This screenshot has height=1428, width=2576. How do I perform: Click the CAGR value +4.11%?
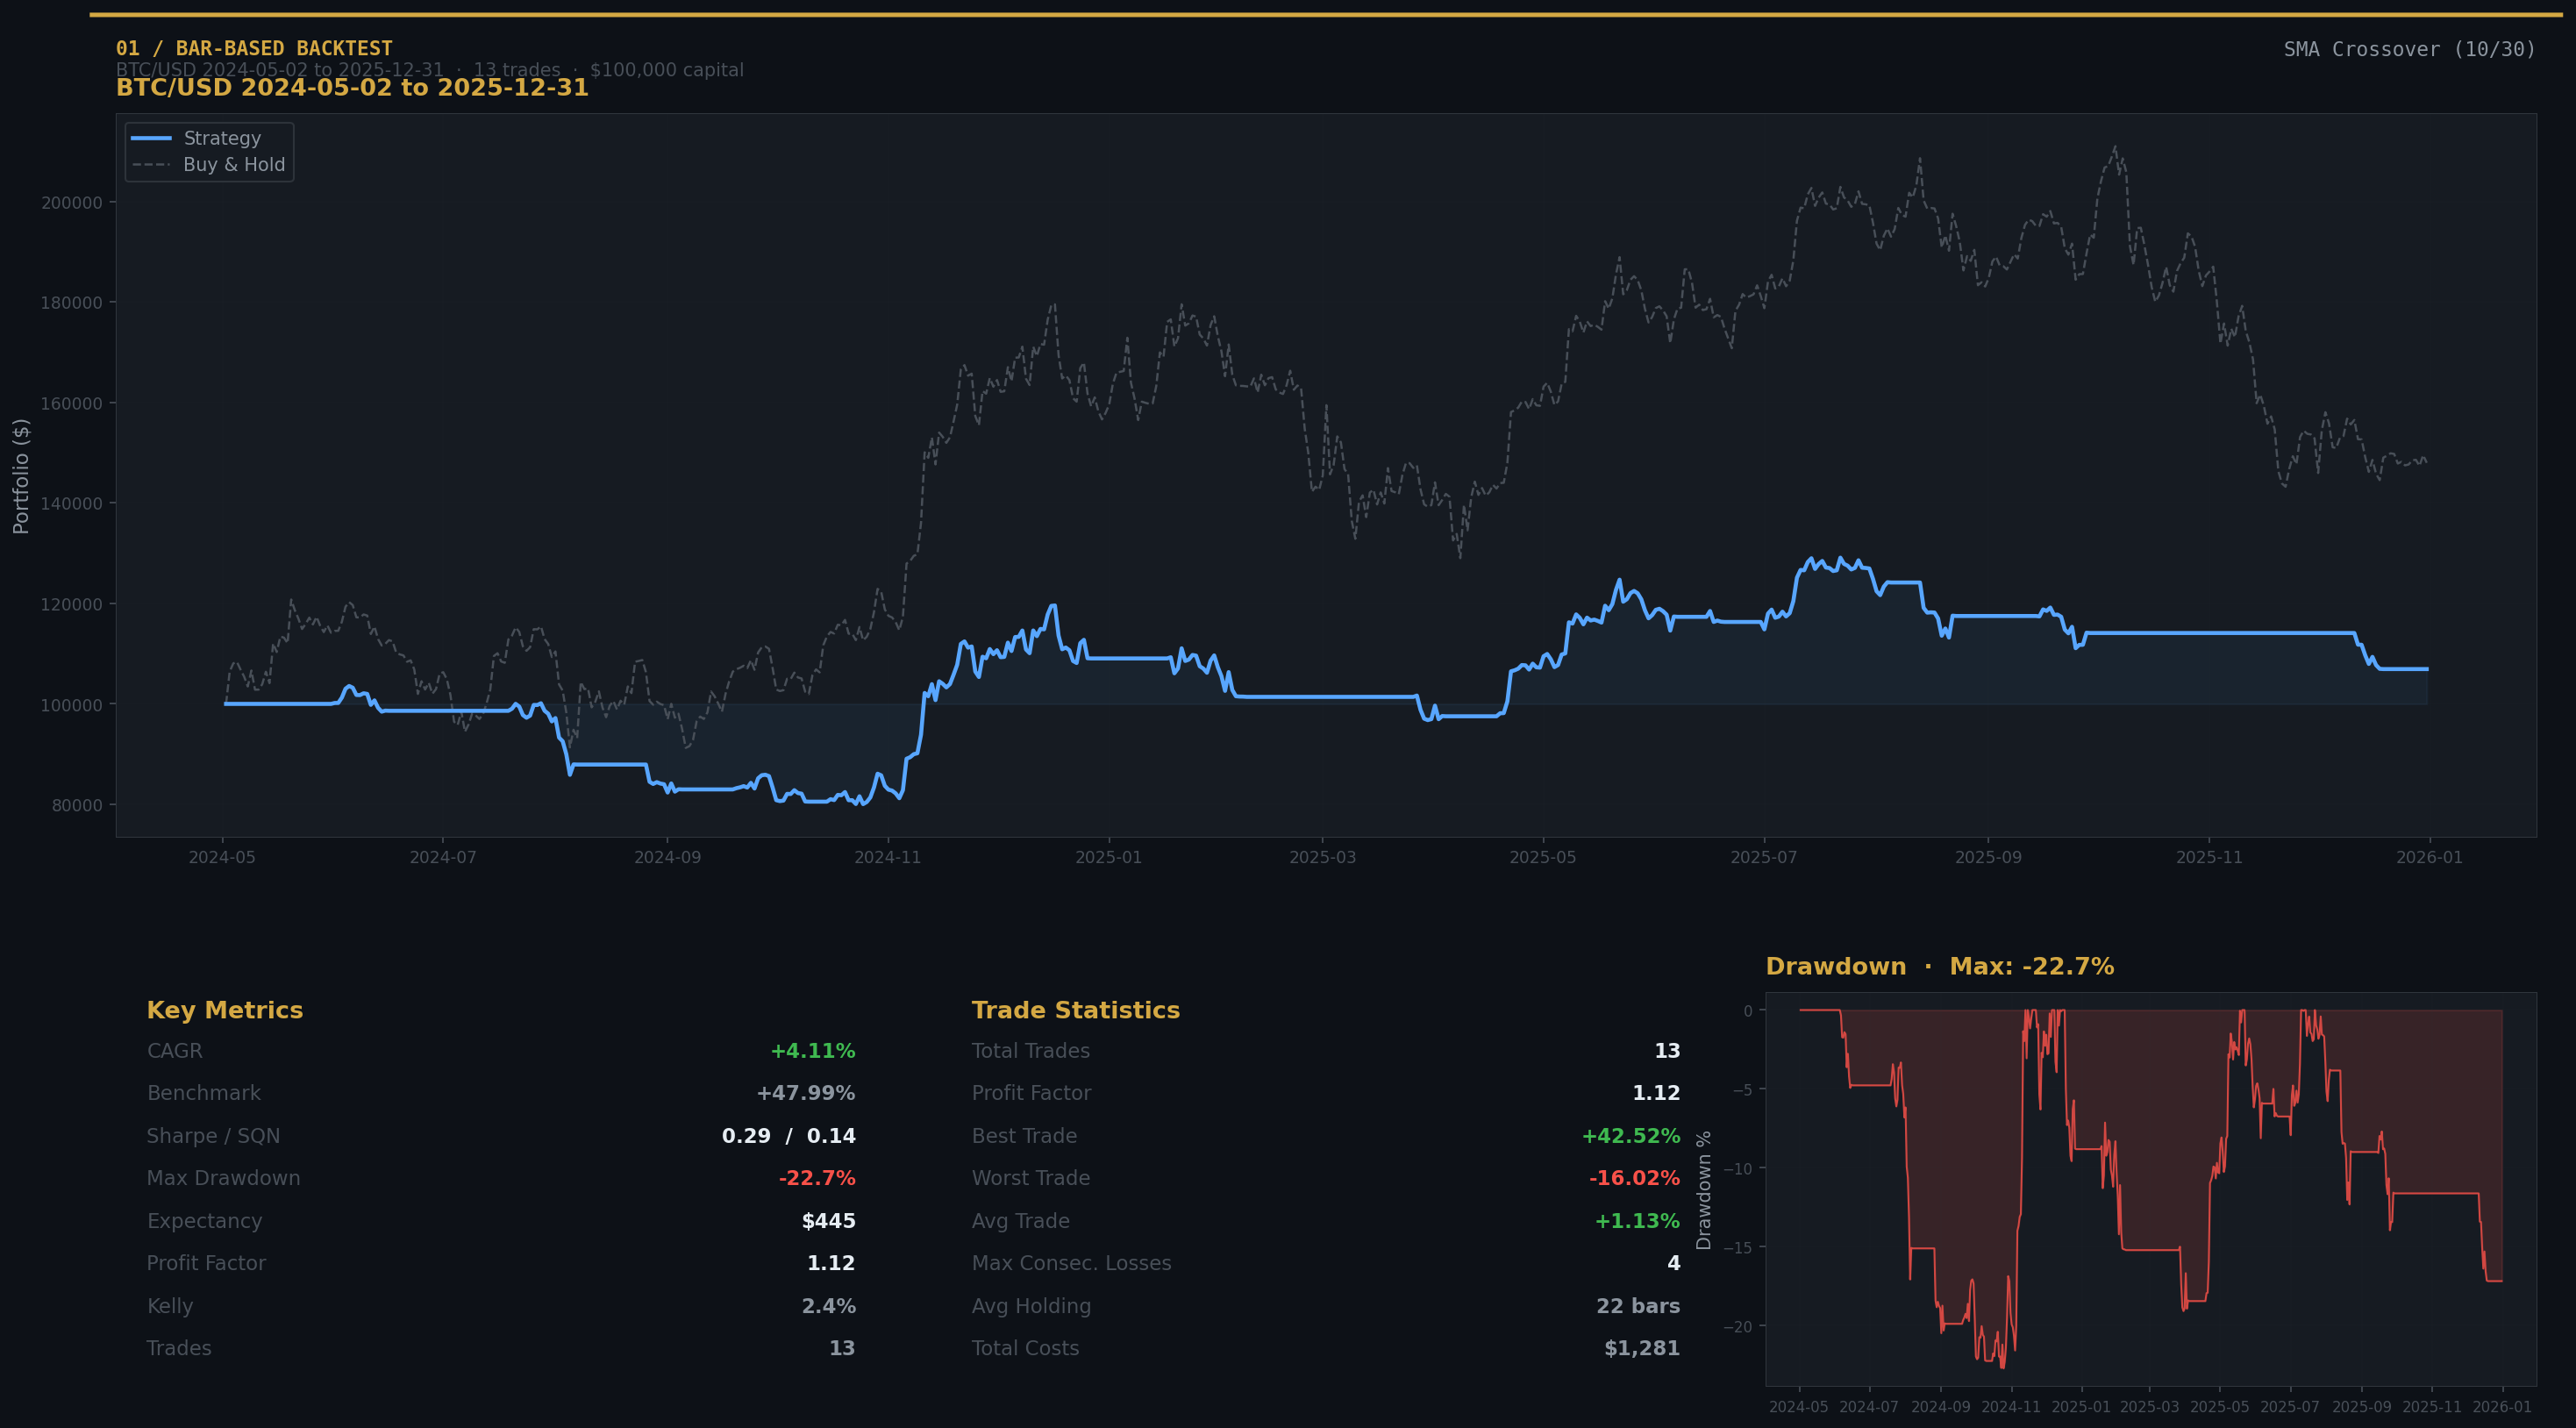812,1050
